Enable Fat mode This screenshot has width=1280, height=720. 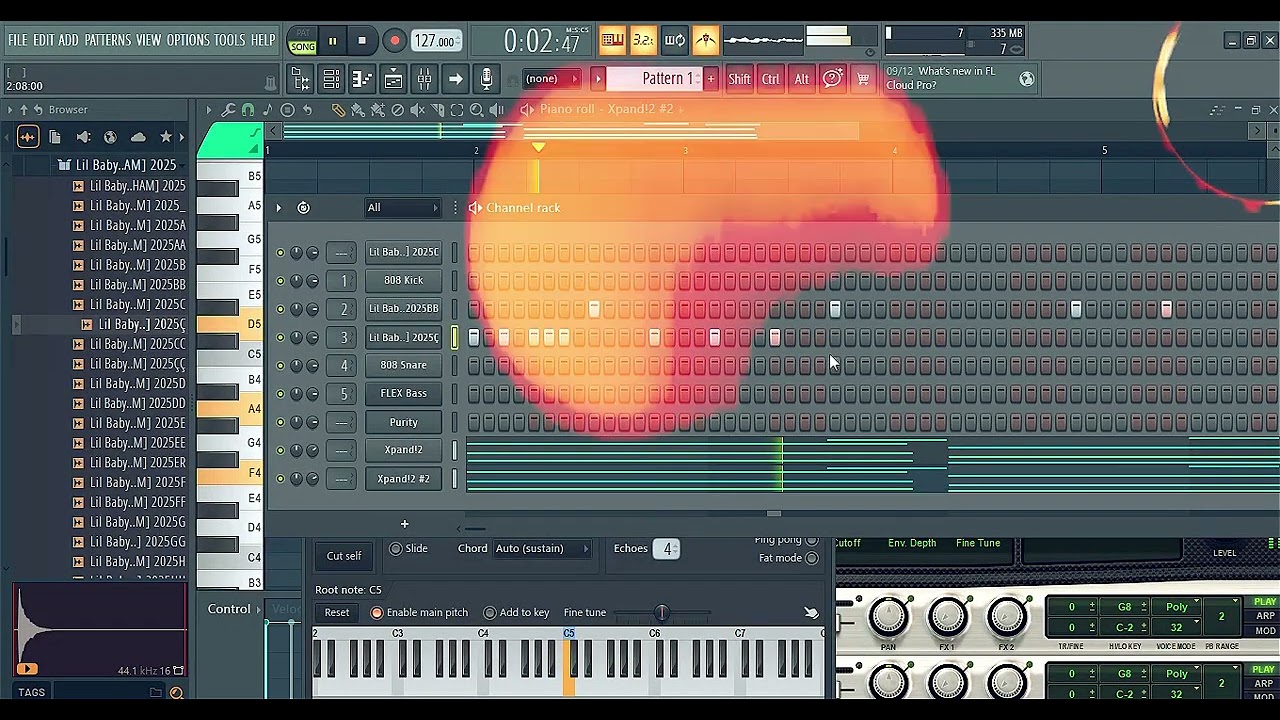tap(812, 558)
